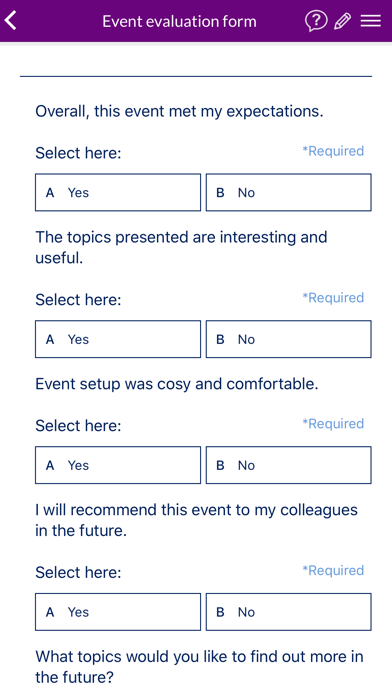Choose Yes for topics interesting and useful
392x696 pixels.
tap(118, 339)
